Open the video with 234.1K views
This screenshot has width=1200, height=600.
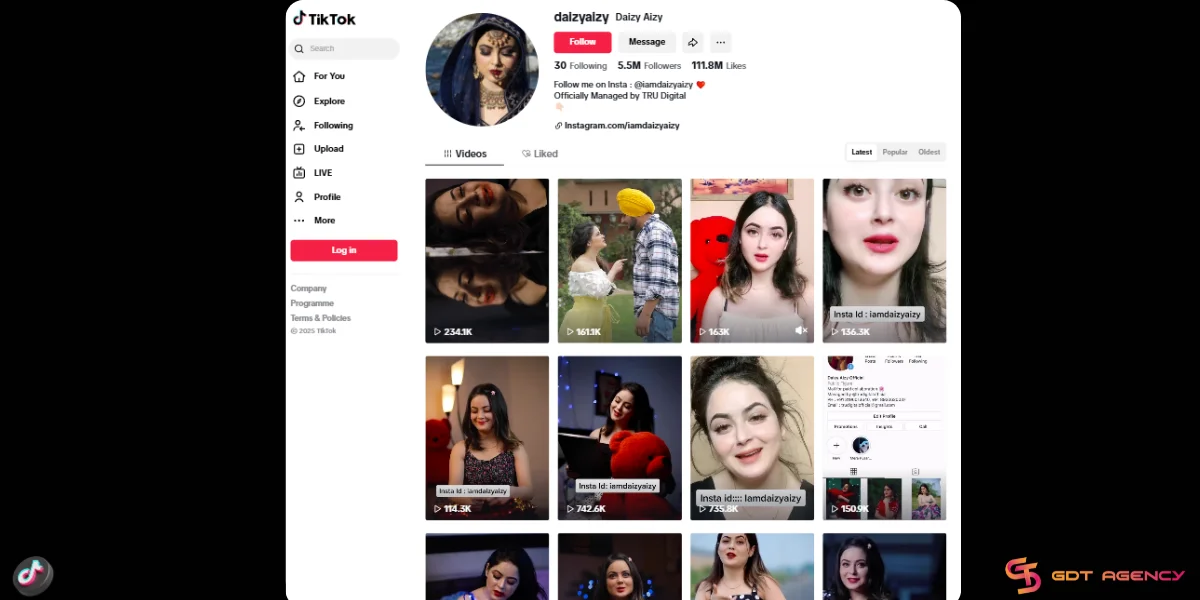coord(487,261)
